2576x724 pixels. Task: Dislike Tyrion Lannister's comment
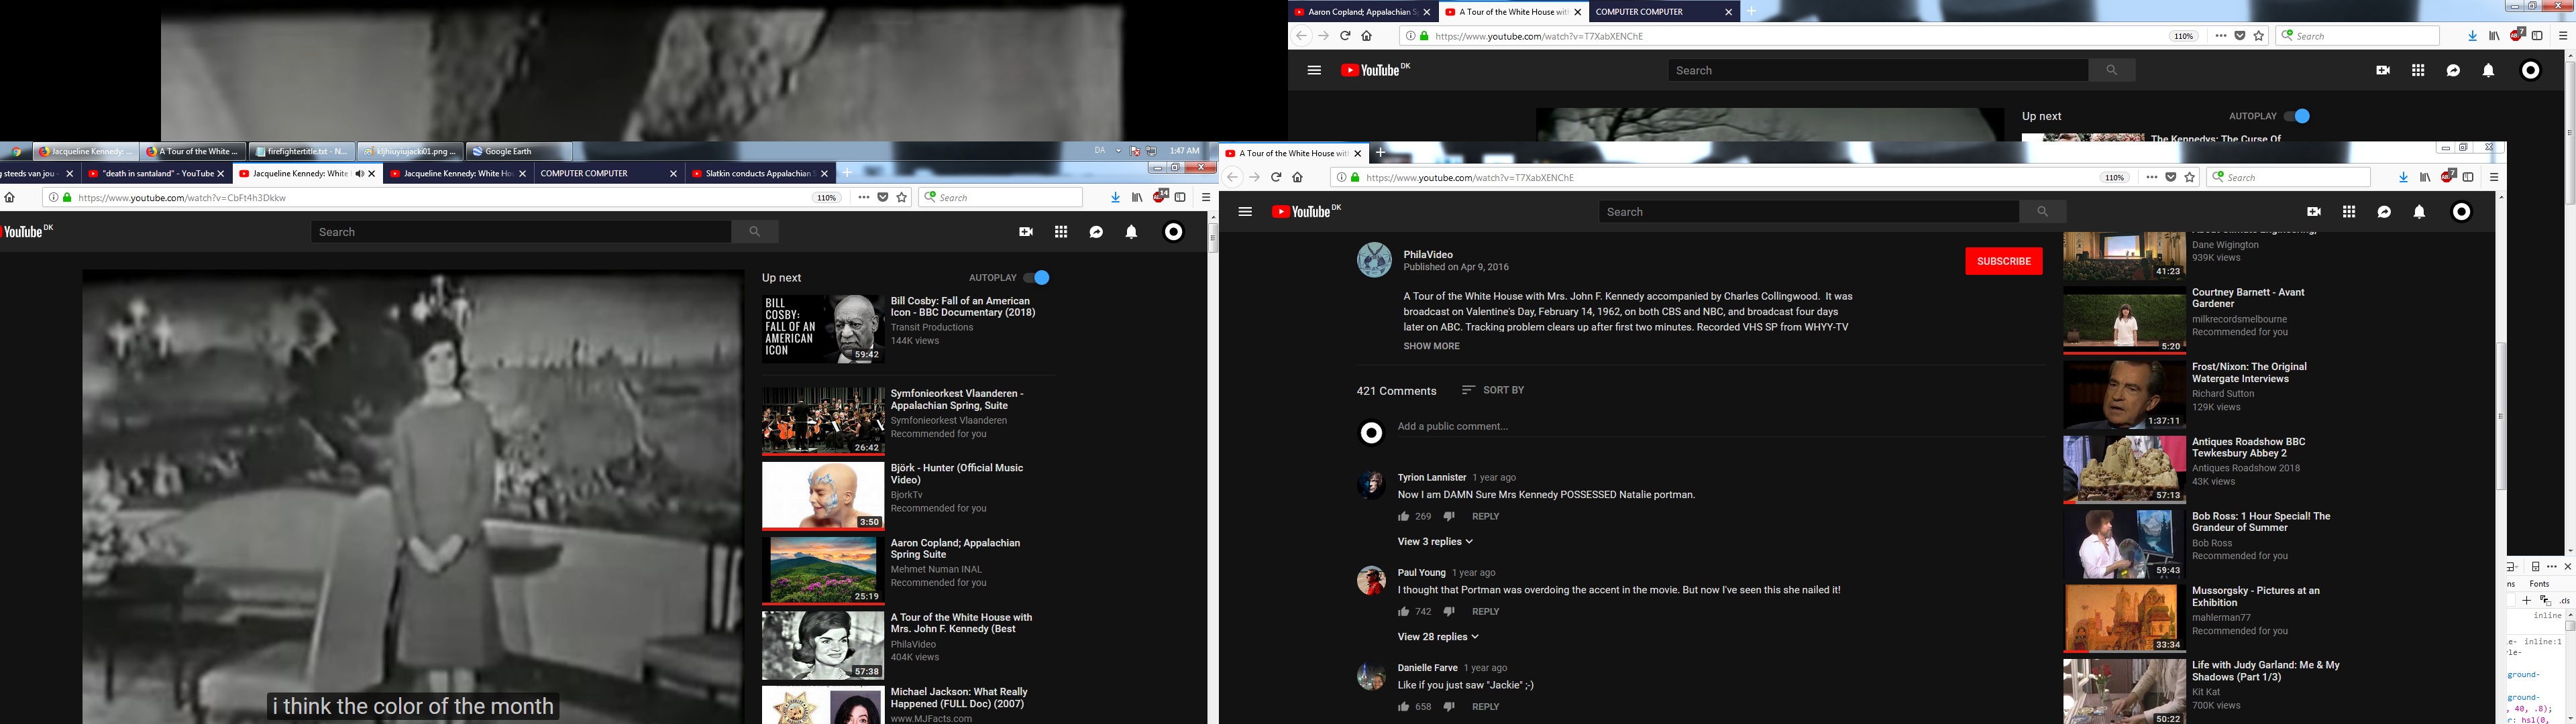1449,516
